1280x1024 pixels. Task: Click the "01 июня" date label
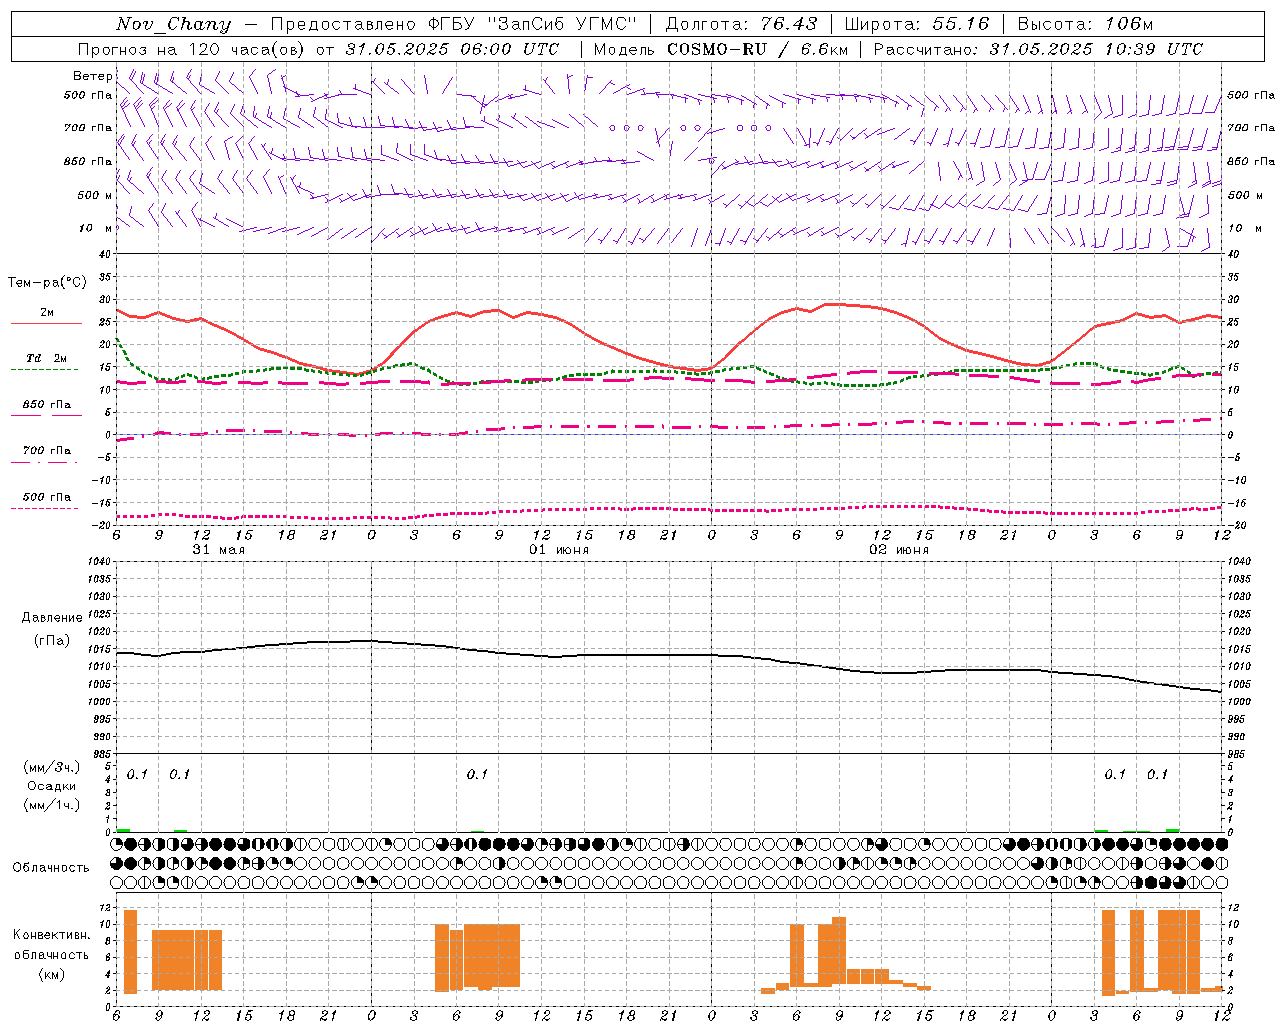[559, 550]
